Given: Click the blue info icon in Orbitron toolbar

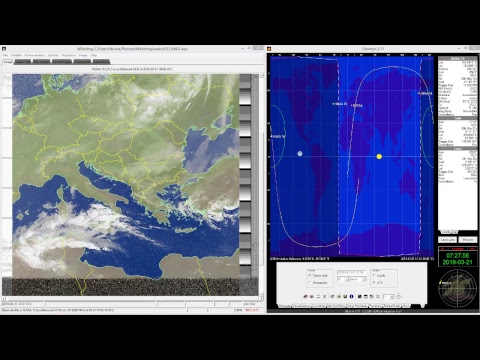Looking at the screenshot, I should (351, 296).
